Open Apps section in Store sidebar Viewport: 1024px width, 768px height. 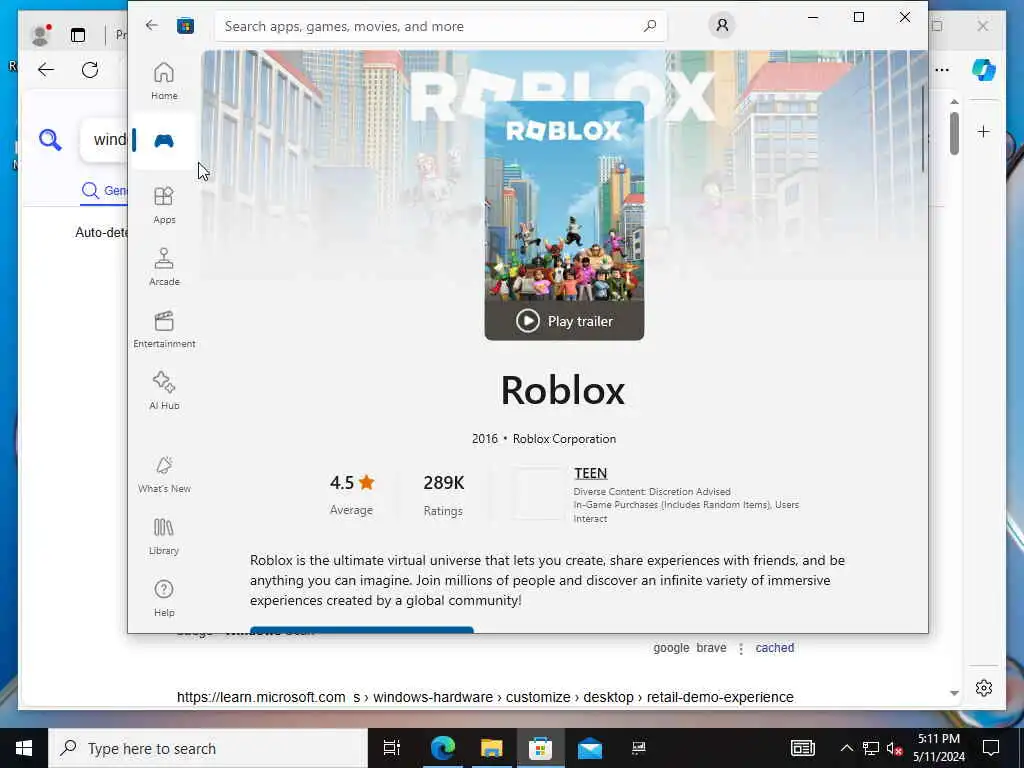(x=164, y=204)
